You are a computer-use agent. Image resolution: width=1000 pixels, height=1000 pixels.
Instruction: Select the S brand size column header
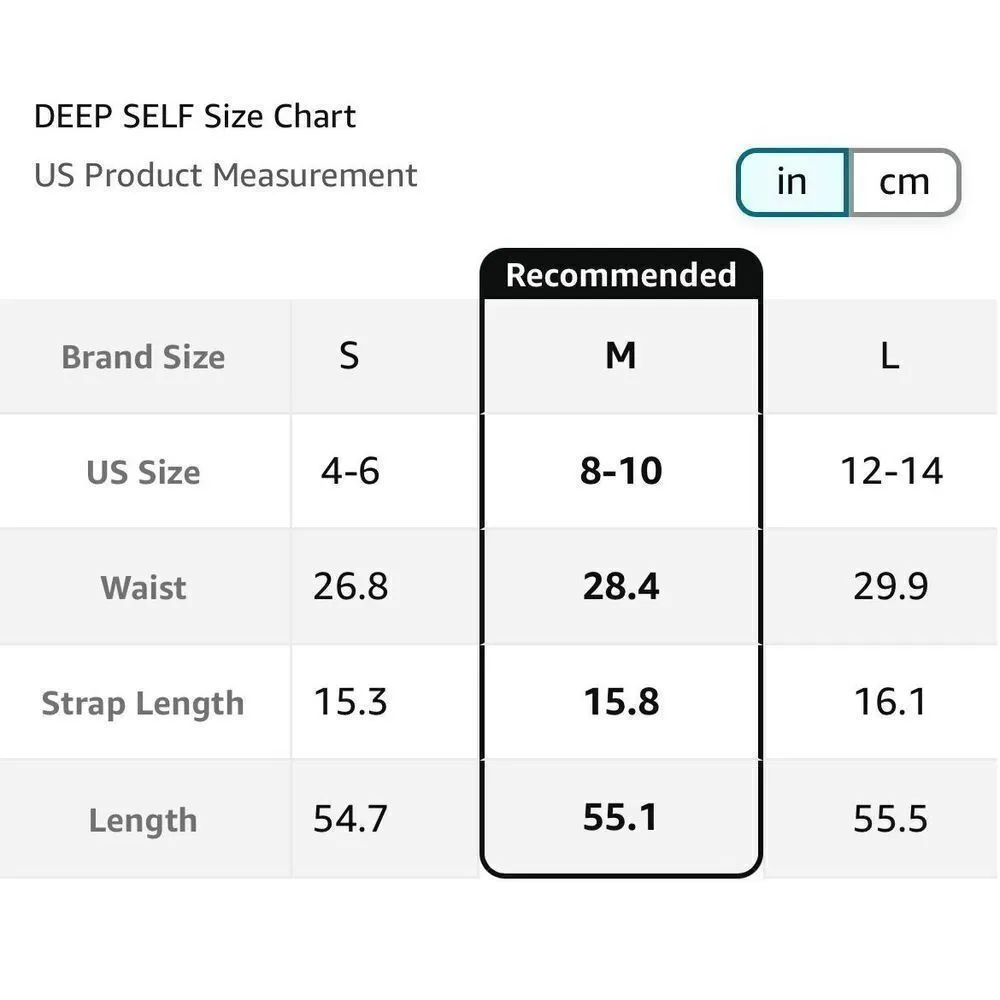[349, 356]
